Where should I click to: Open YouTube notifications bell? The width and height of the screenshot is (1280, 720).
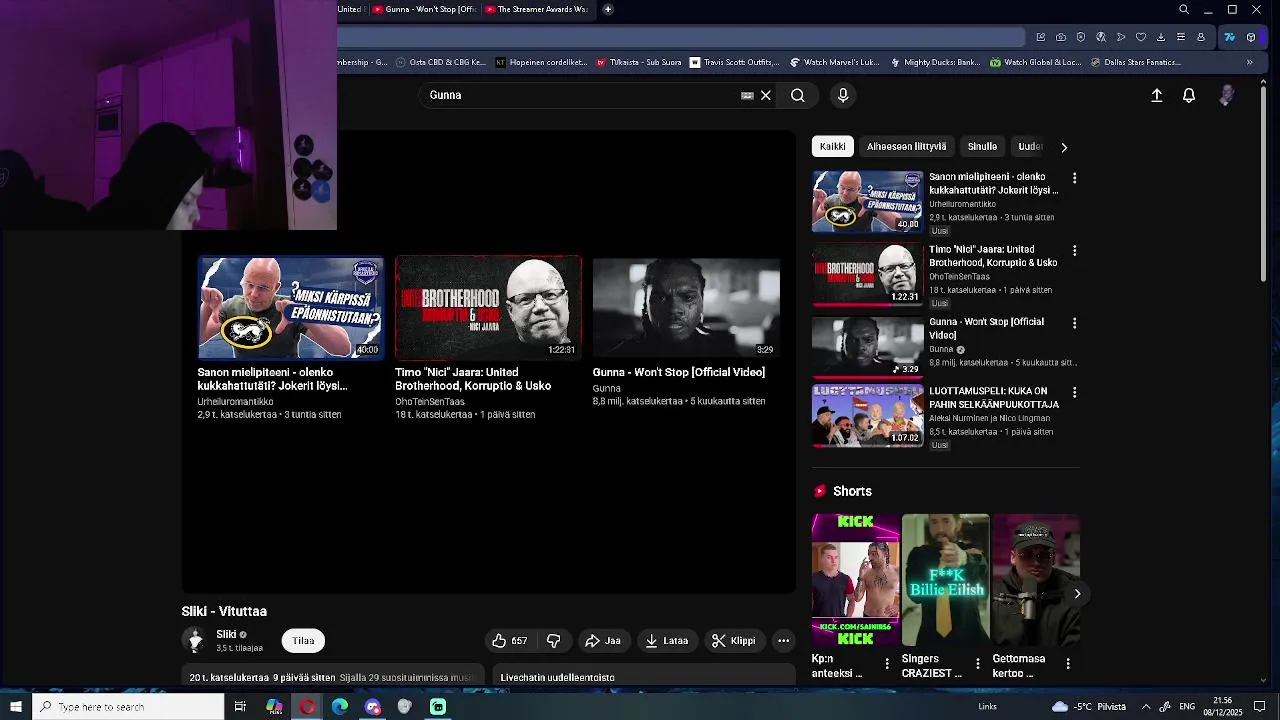click(1189, 95)
